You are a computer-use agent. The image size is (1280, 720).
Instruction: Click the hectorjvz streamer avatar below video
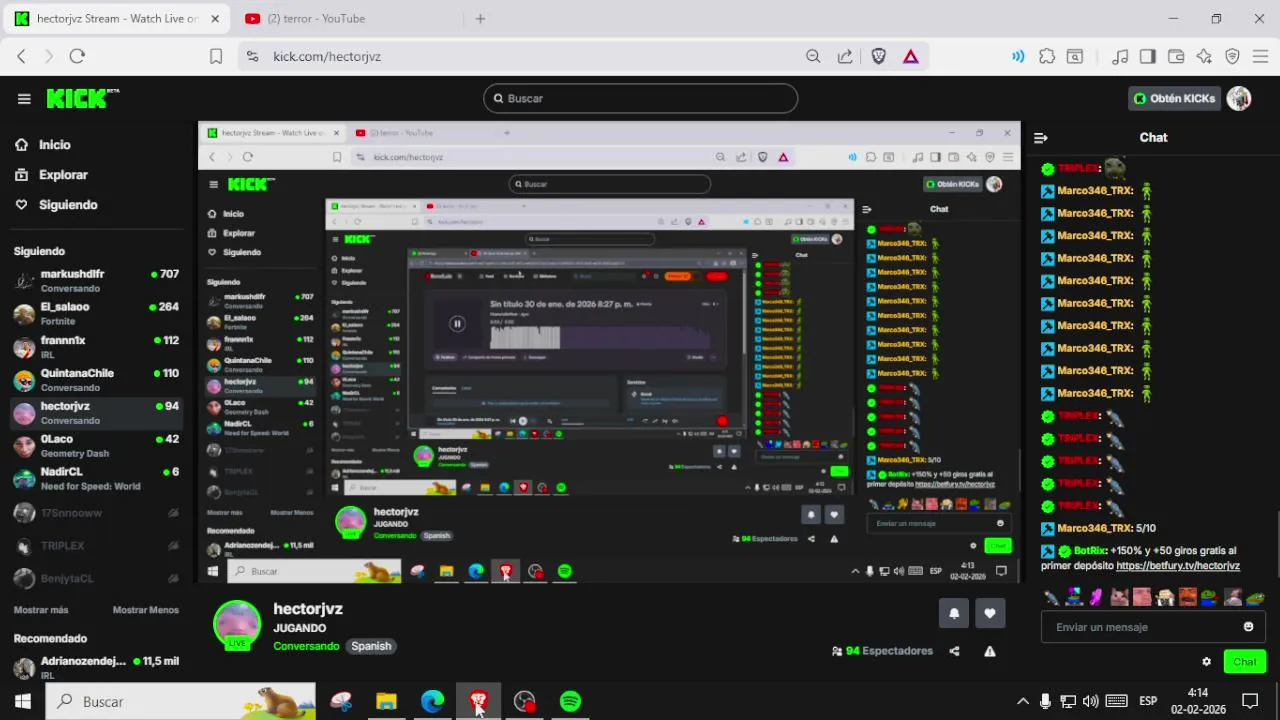click(x=237, y=625)
